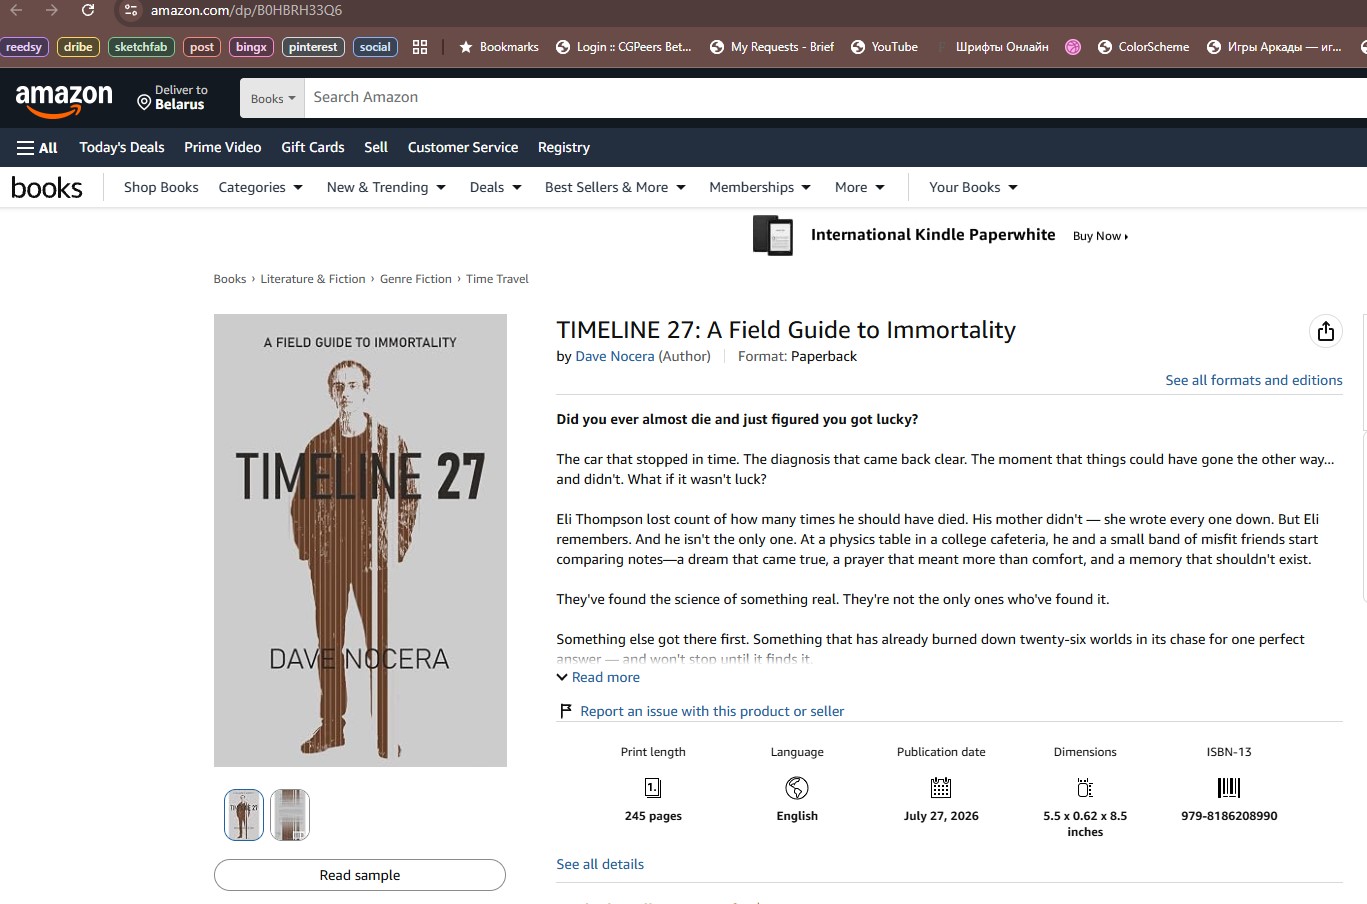The image size is (1367, 904).
Task: Open the pinterest bookmark group
Action: (313, 47)
